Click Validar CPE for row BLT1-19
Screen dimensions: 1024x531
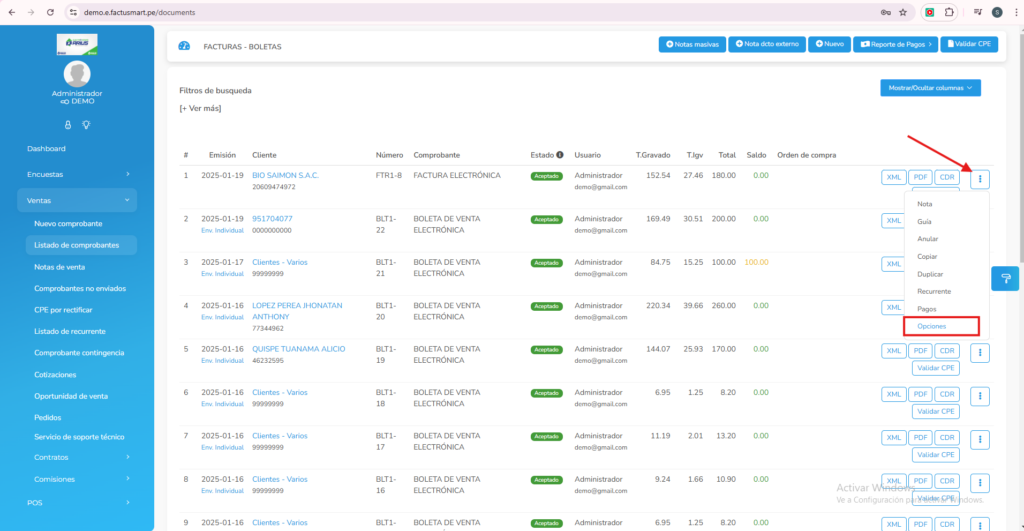click(935, 368)
